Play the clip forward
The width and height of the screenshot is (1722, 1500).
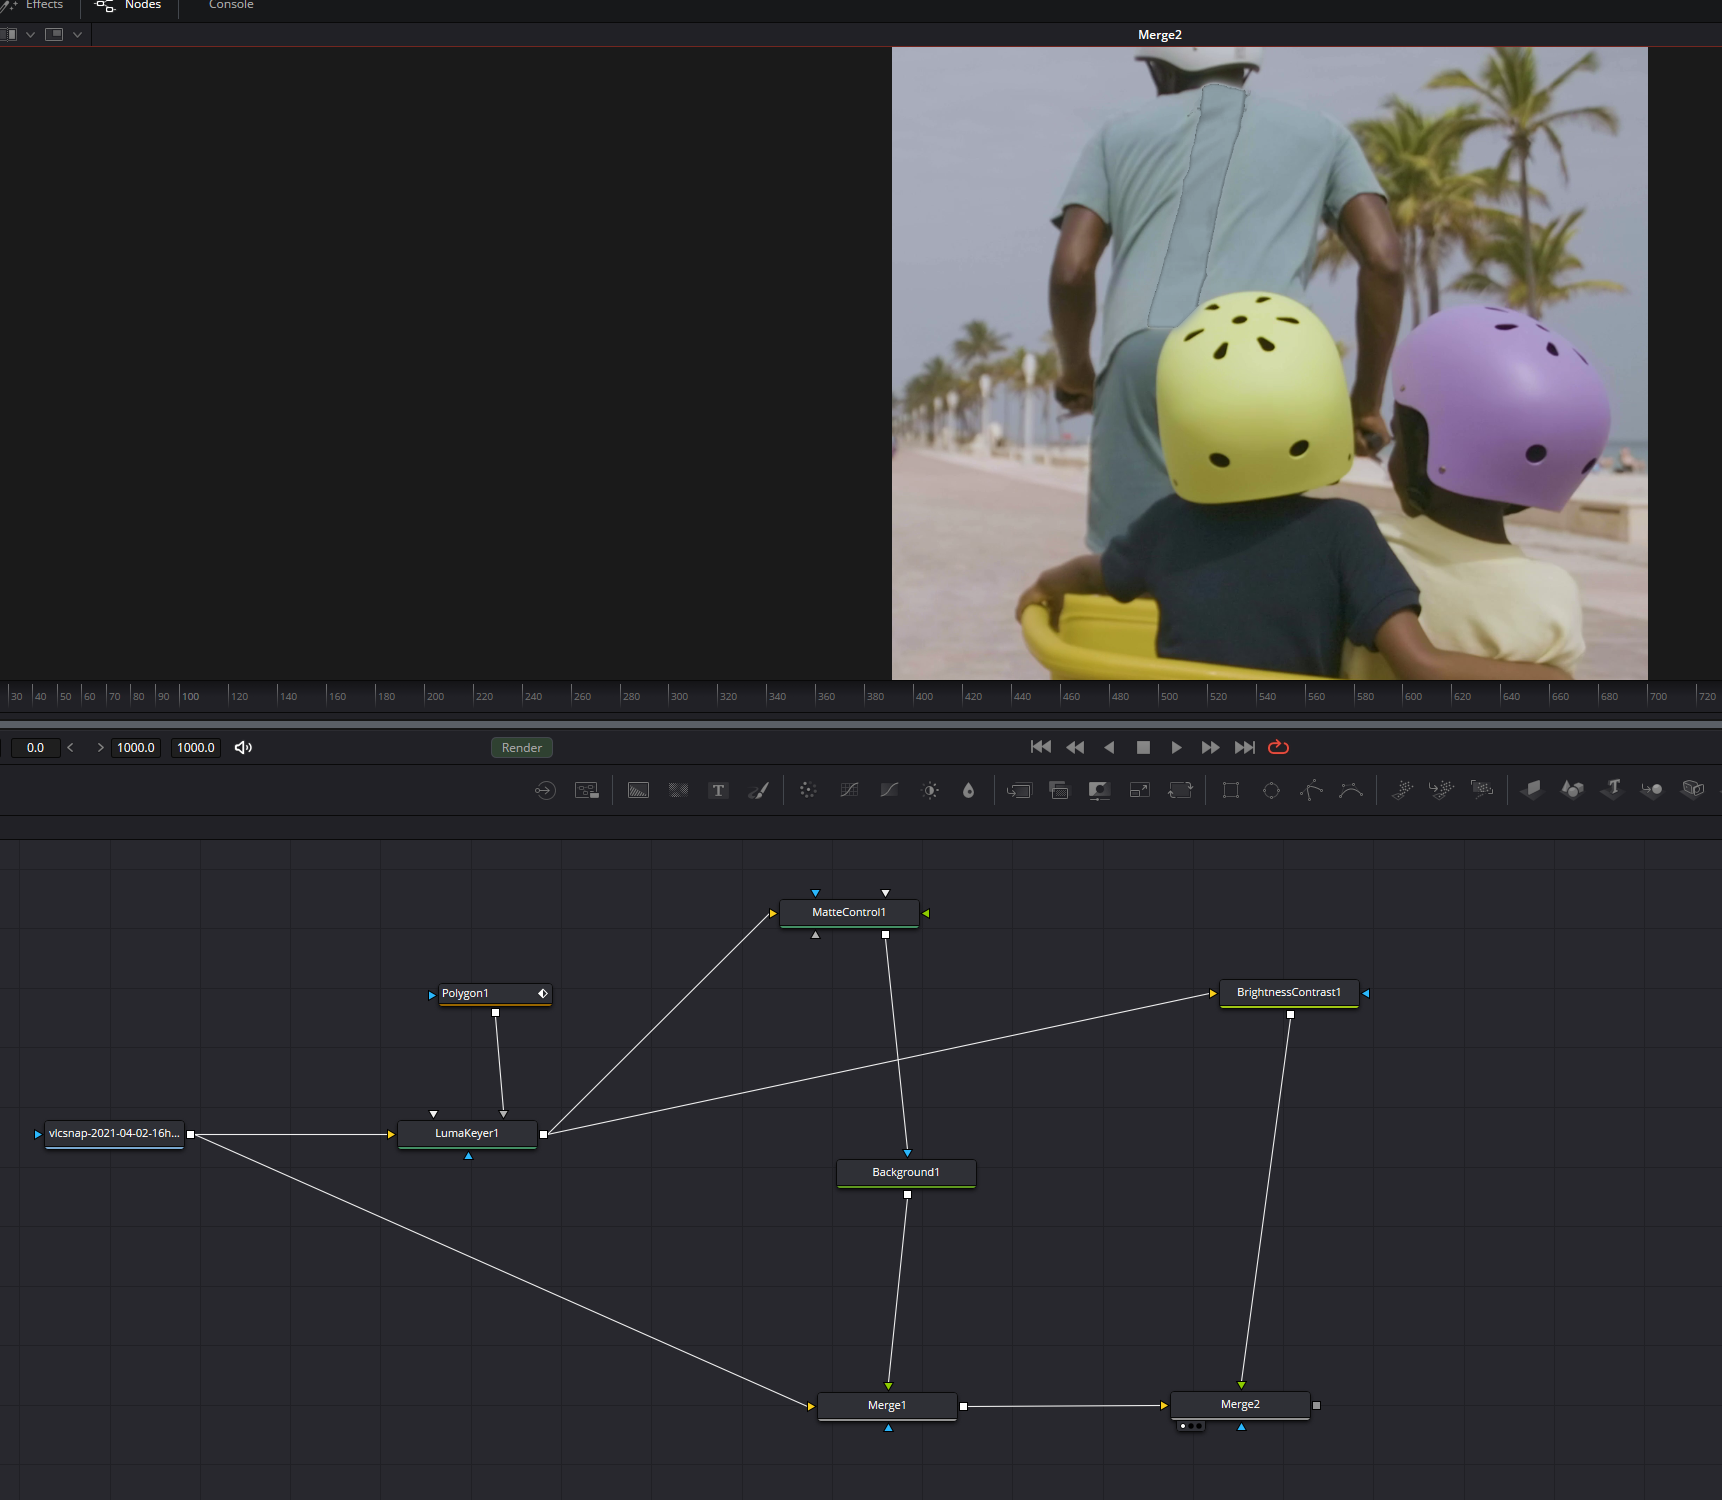1177,747
